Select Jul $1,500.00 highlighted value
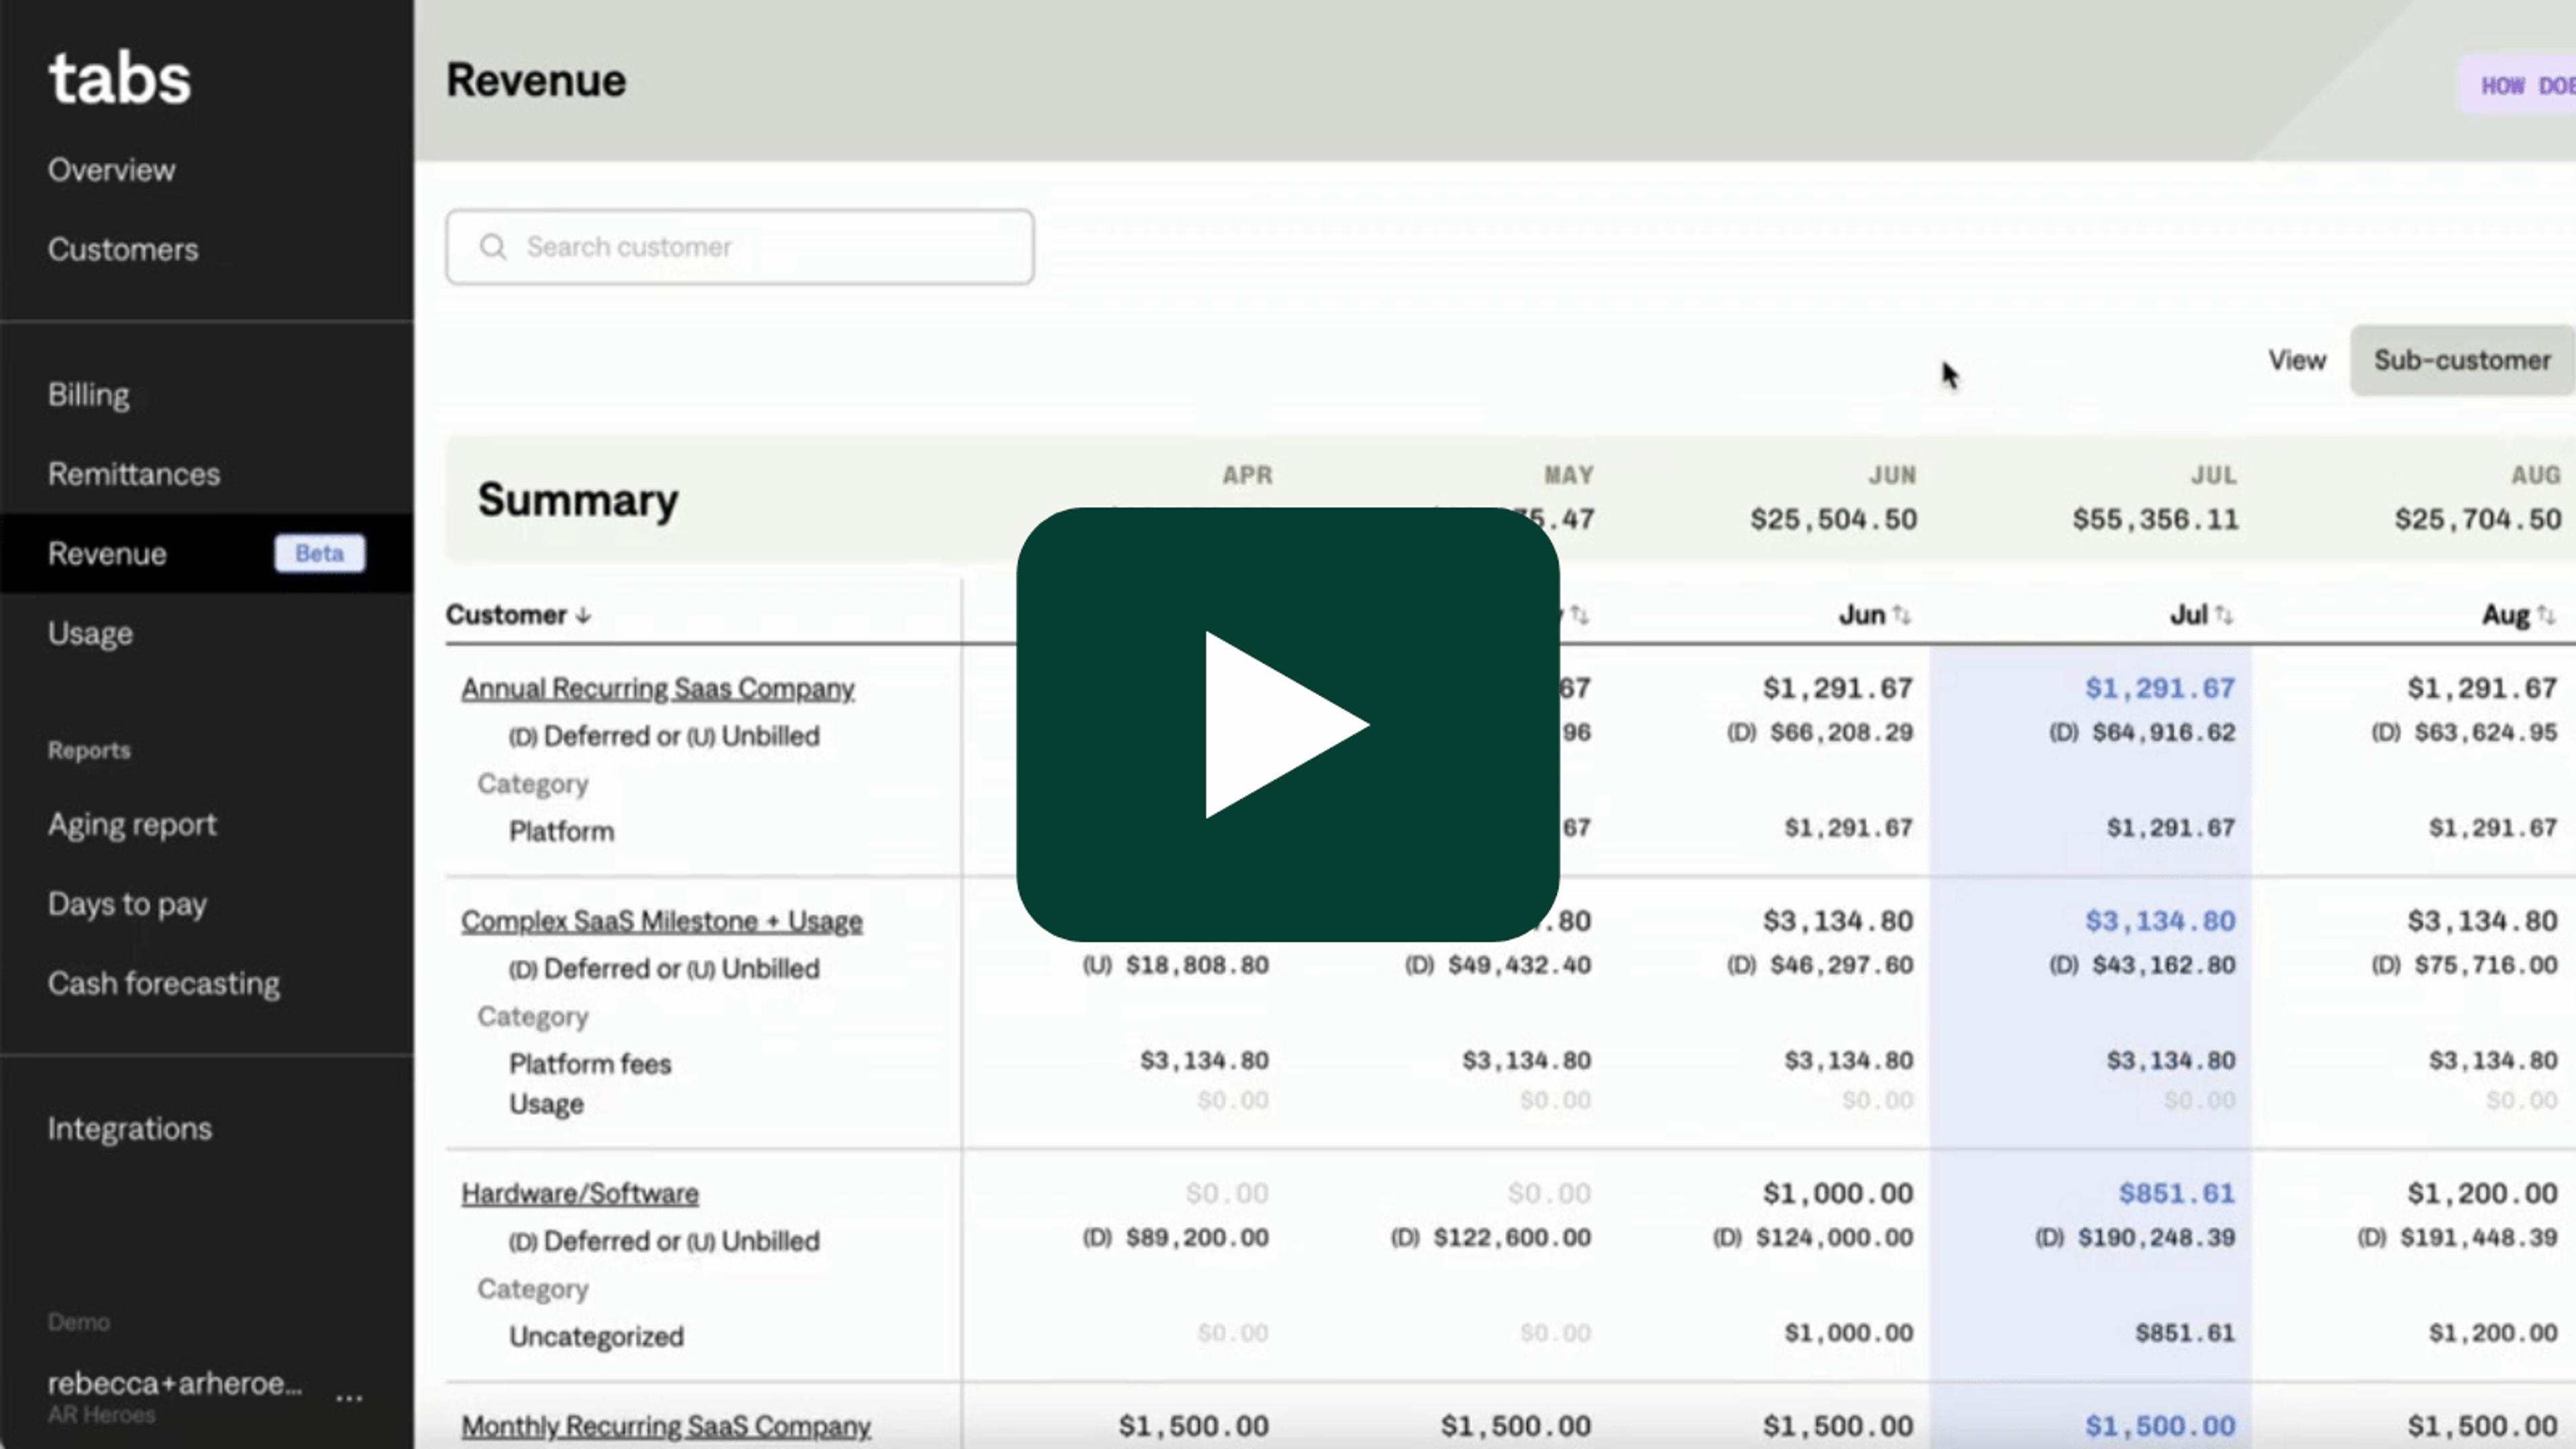The height and width of the screenshot is (1449, 2576). click(x=2160, y=1426)
